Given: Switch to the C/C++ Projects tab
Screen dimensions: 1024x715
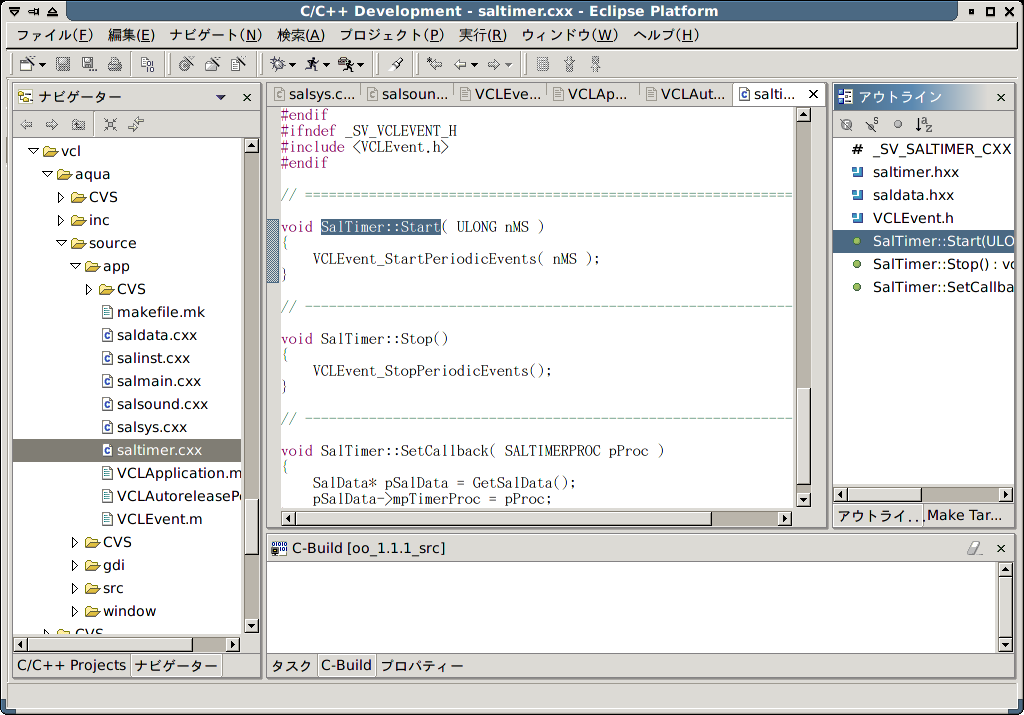Looking at the screenshot, I should tap(71, 665).
